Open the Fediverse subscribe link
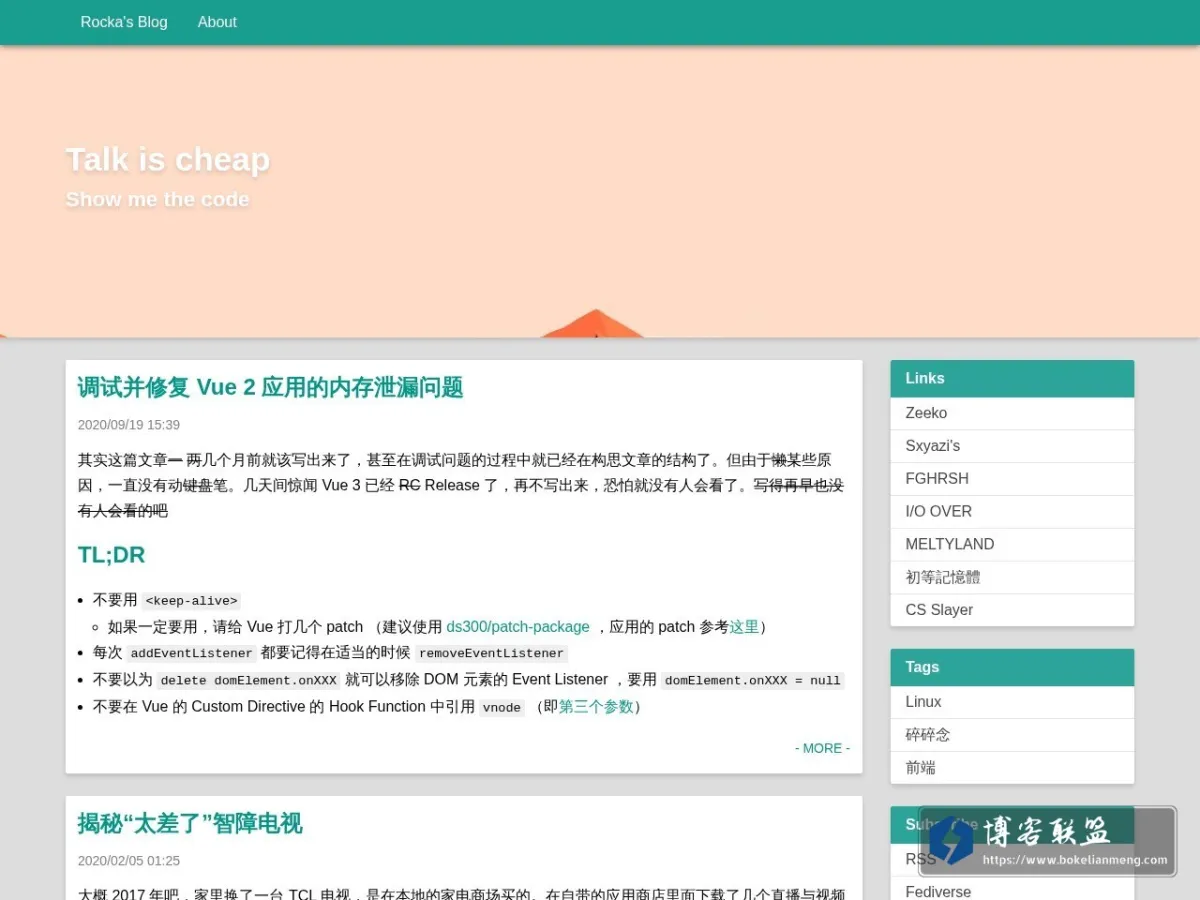Viewport: 1200px width, 900px height. pos(1012,891)
